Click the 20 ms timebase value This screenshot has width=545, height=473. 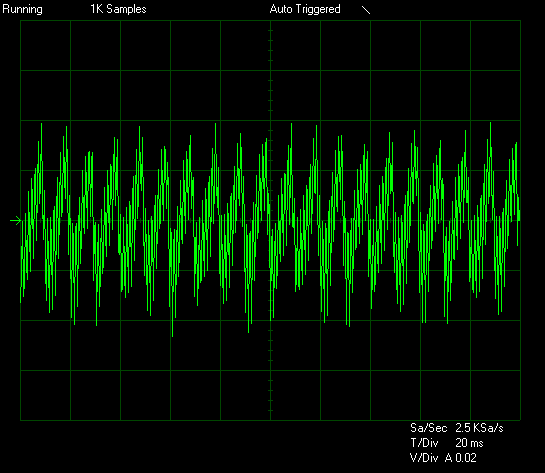click(x=469, y=443)
